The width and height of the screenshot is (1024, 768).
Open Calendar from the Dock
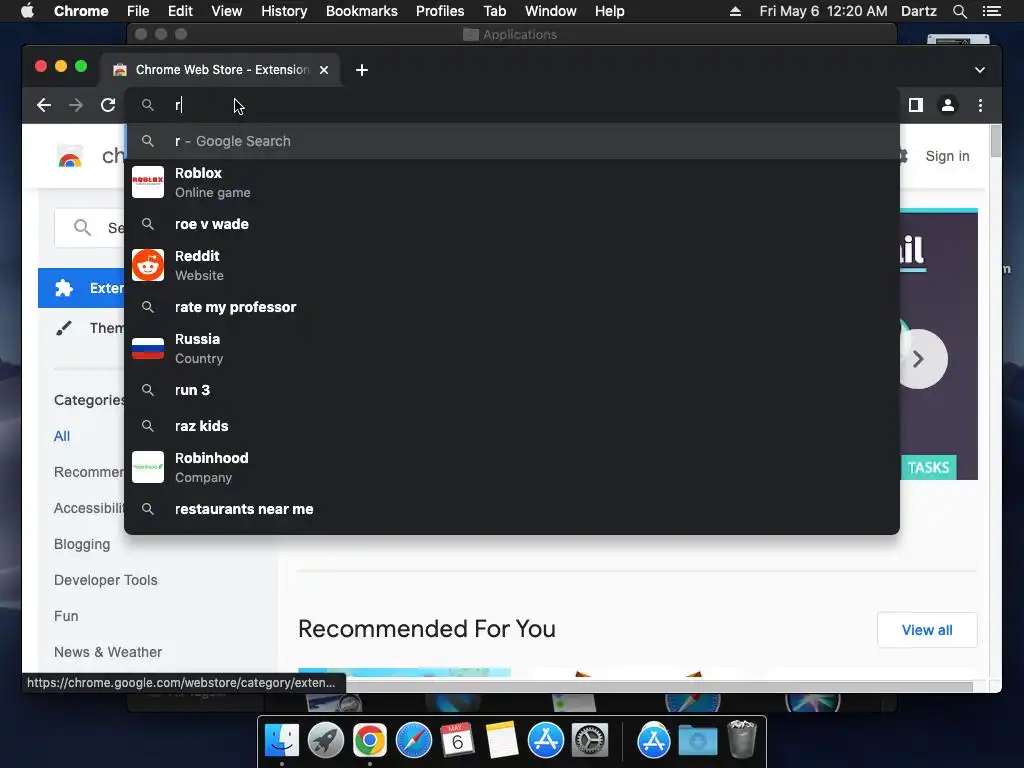pos(457,741)
